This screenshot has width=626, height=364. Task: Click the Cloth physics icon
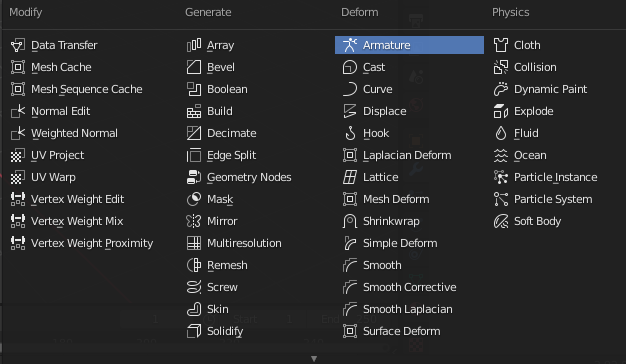click(x=501, y=45)
